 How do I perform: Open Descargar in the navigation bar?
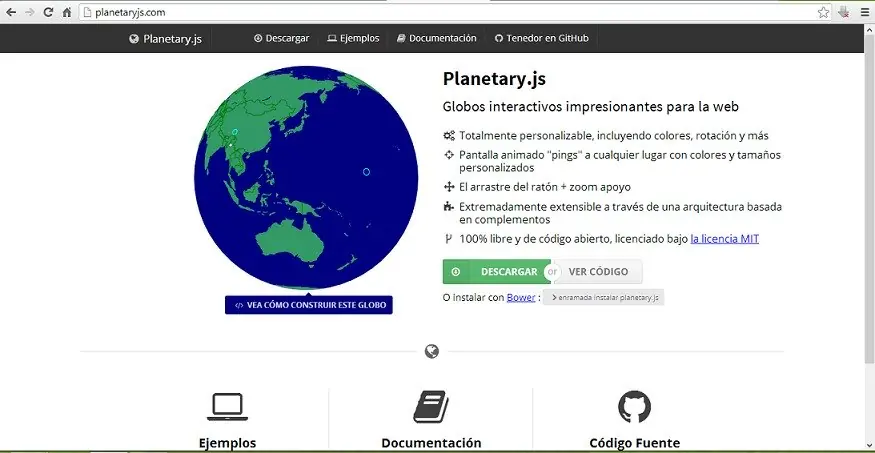tap(281, 38)
